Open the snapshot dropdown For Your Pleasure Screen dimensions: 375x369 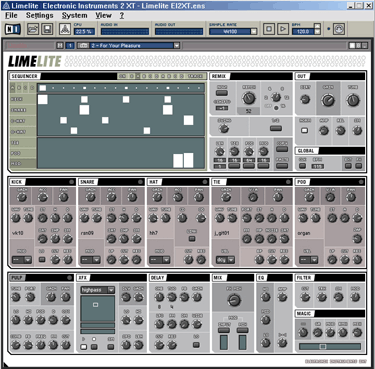[177, 46]
